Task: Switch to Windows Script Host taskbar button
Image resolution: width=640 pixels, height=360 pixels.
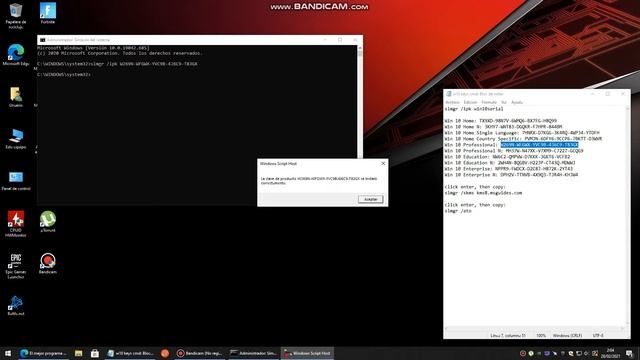Action: point(307,353)
